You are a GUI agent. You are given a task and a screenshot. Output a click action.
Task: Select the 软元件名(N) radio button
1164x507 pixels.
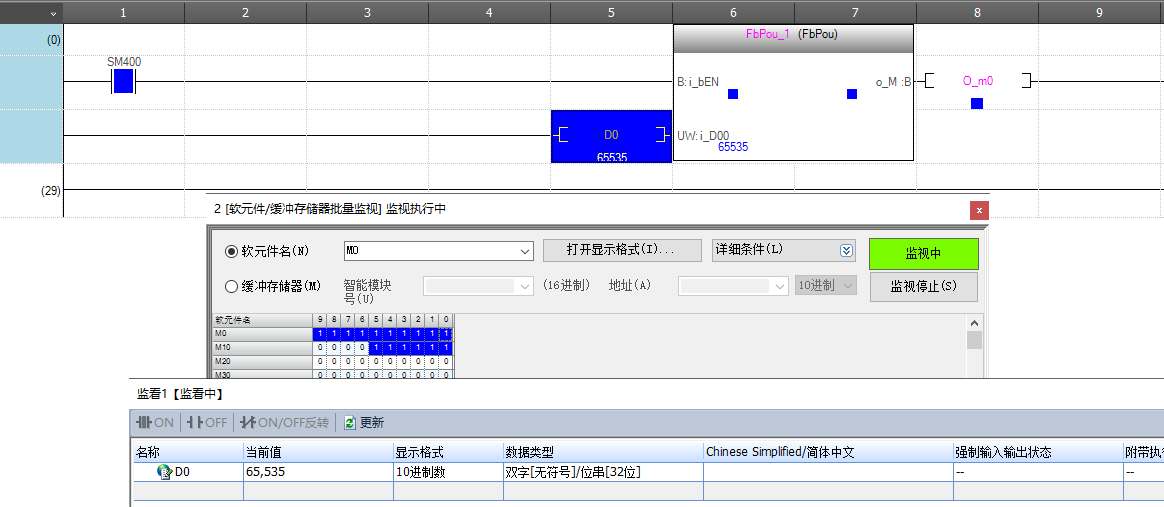point(232,251)
